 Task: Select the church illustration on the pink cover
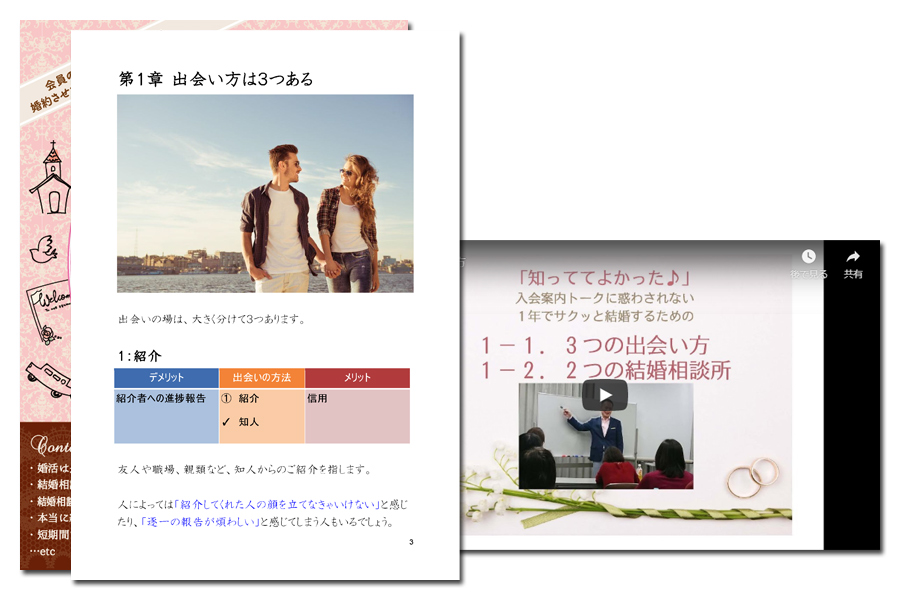point(51,177)
